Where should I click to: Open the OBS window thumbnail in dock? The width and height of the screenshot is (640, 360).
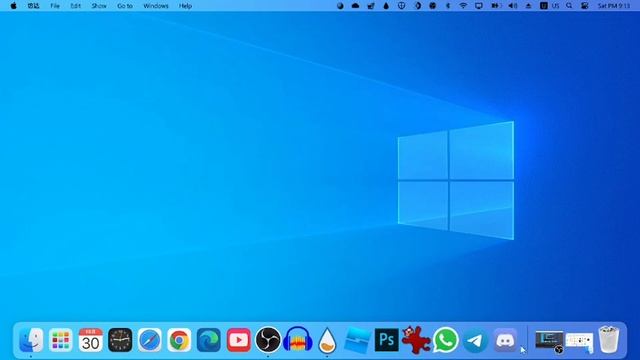coord(549,340)
